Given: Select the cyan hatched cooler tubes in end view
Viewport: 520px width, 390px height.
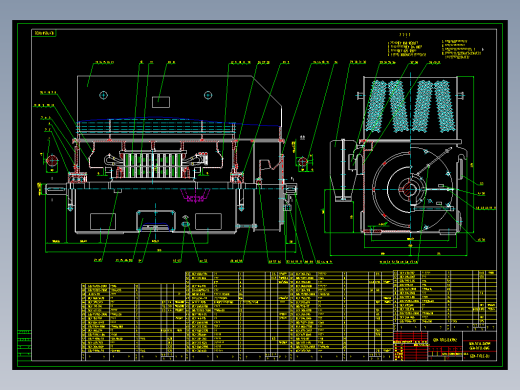Looking at the screenshot, I should (x=410, y=106).
